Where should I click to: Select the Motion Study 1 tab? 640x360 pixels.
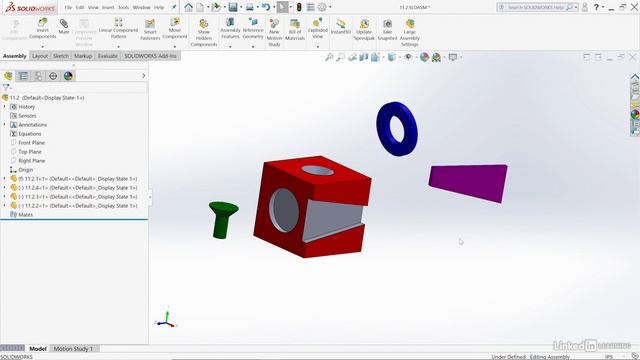coord(73,349)
